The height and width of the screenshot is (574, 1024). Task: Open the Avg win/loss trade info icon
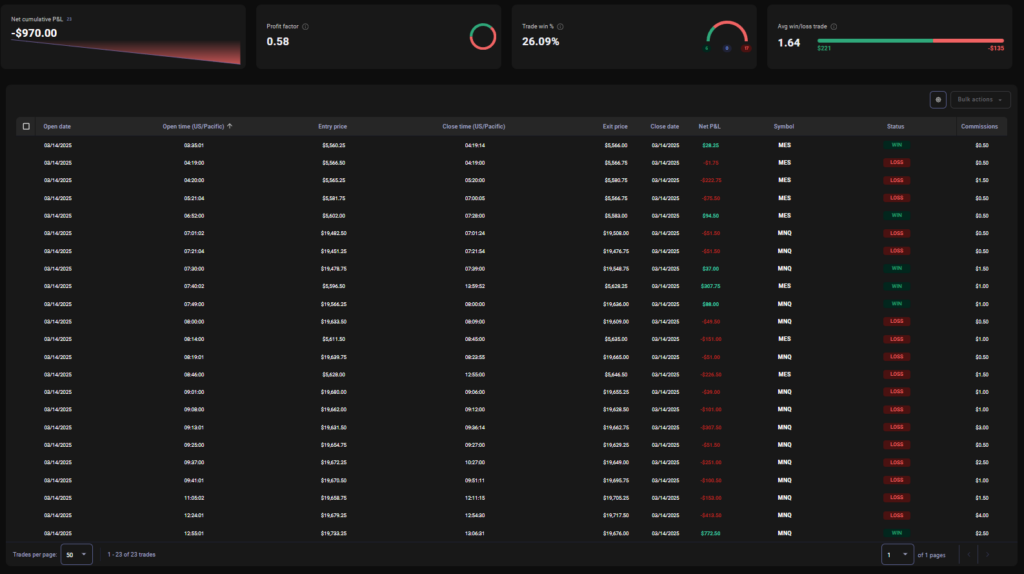(834, 27)
